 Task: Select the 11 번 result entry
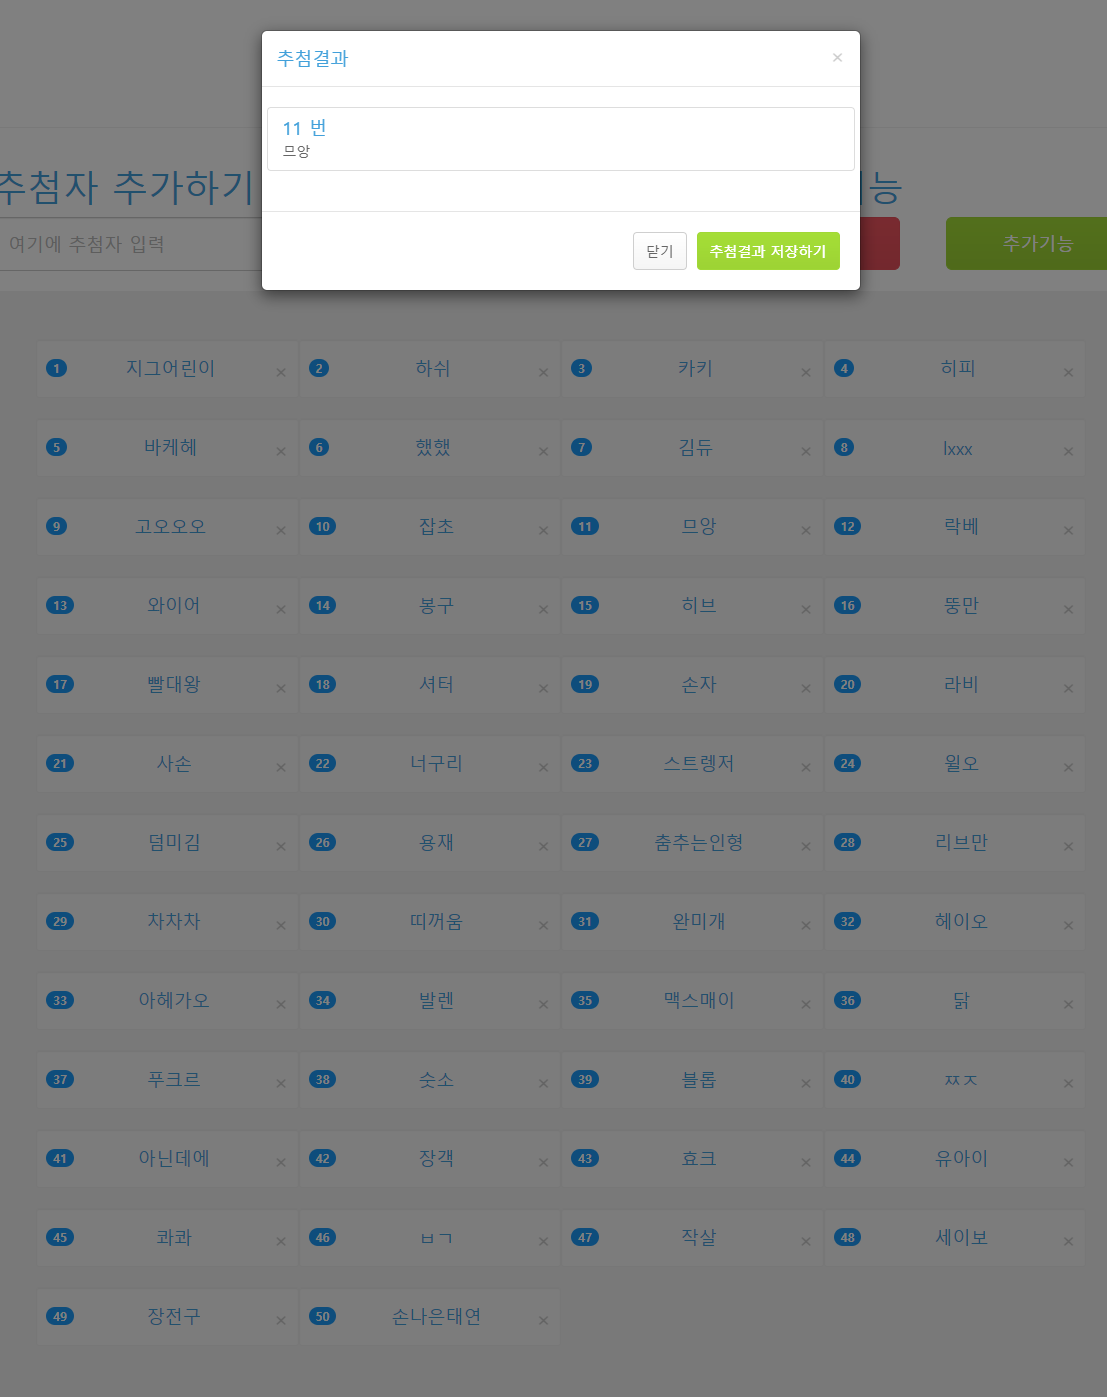click(560, 139)
